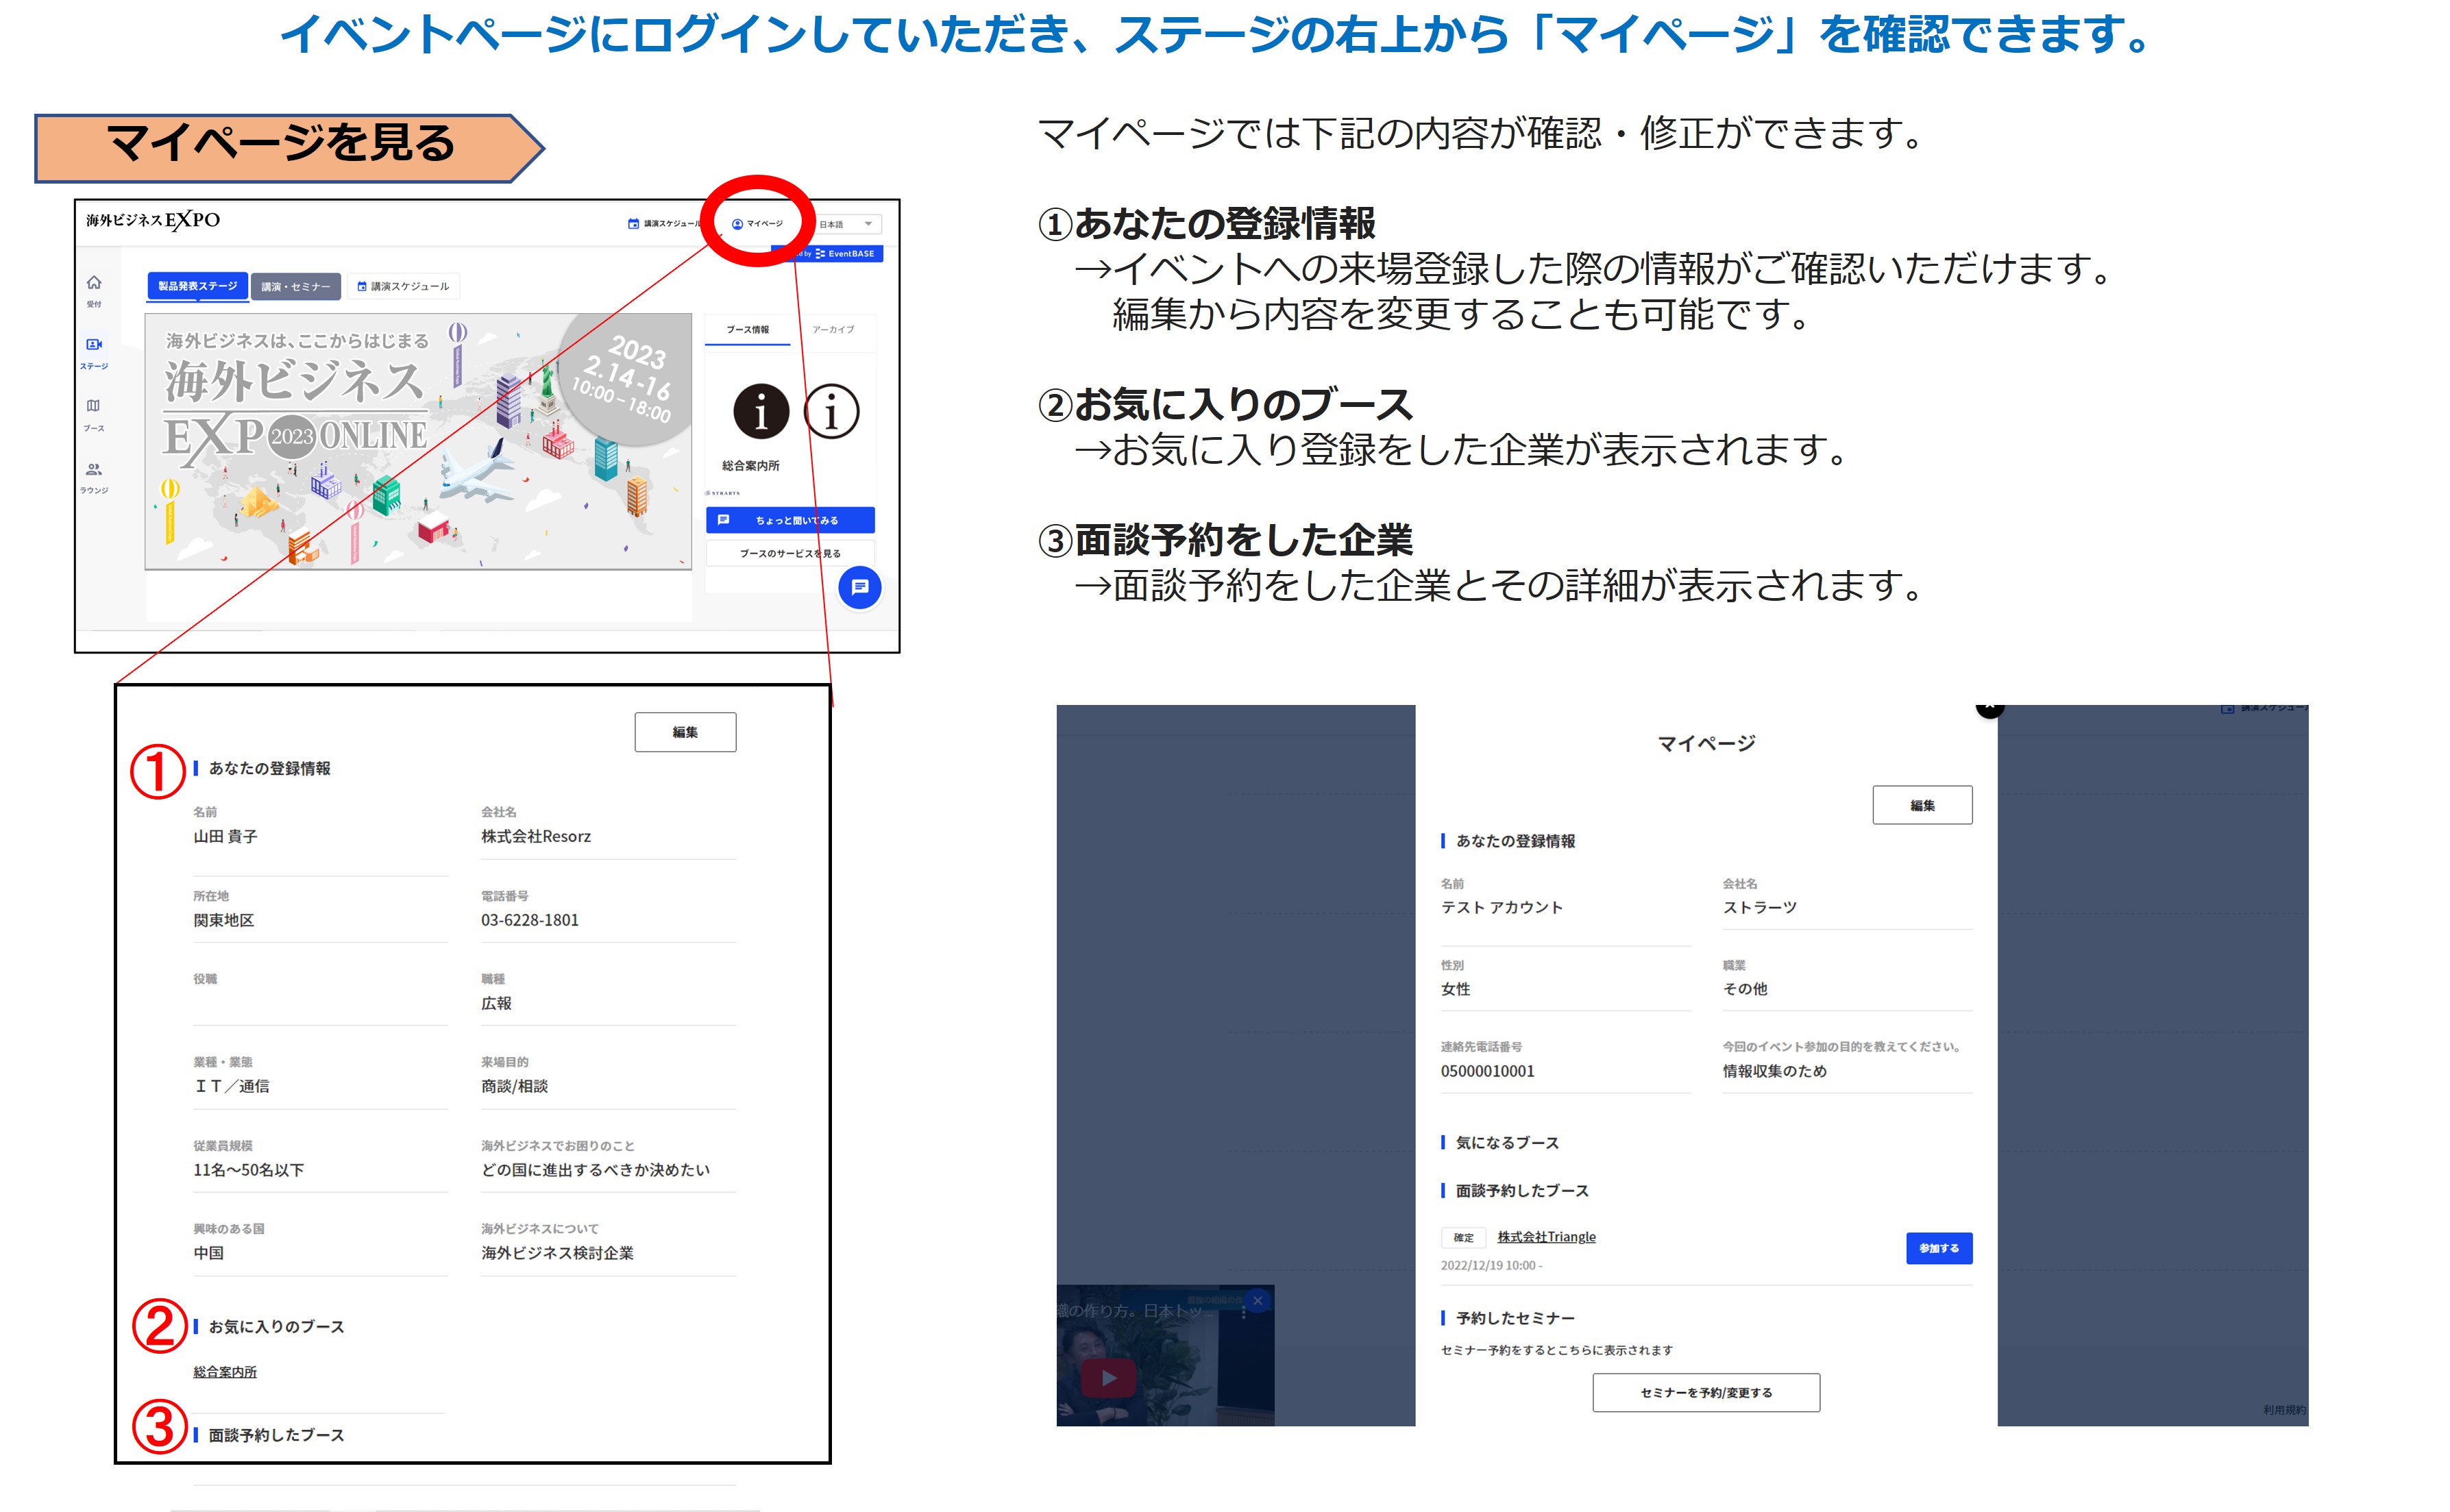2450x1512 pixels.
Task: Open the 株式会社Triangle link
Action: [1546, 1237]
